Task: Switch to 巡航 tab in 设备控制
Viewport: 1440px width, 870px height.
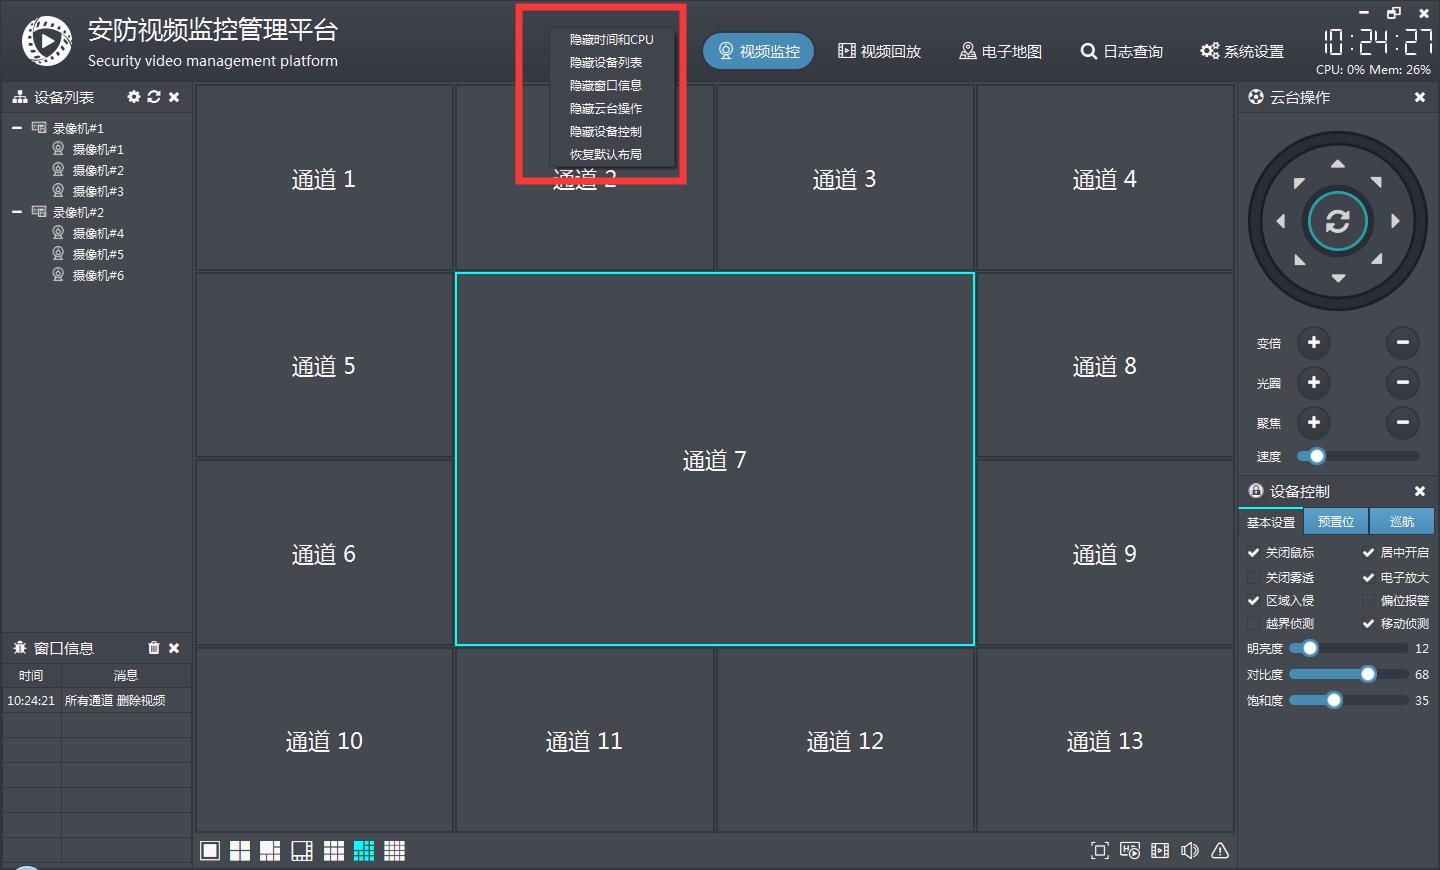Action: [x=1402, y=521]
